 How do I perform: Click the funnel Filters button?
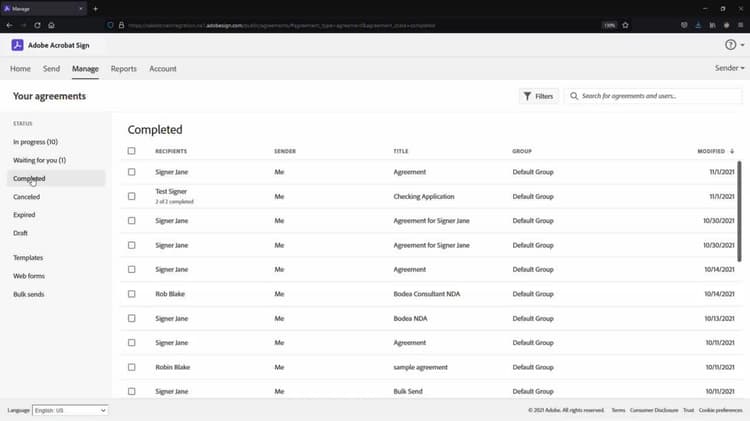(x=539, y=96)
